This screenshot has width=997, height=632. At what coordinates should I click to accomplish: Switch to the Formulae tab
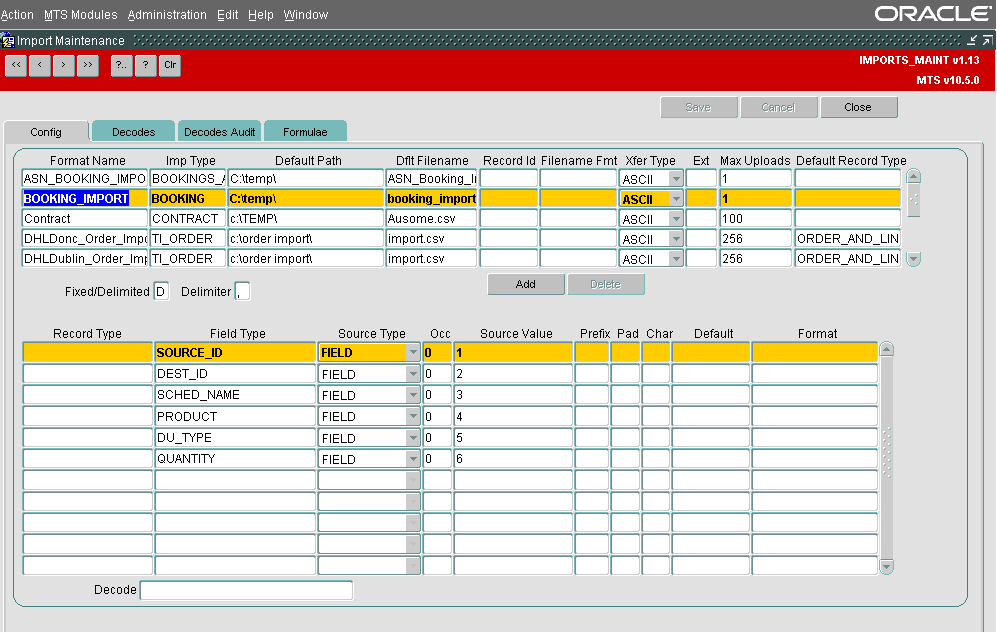[305, 132]
